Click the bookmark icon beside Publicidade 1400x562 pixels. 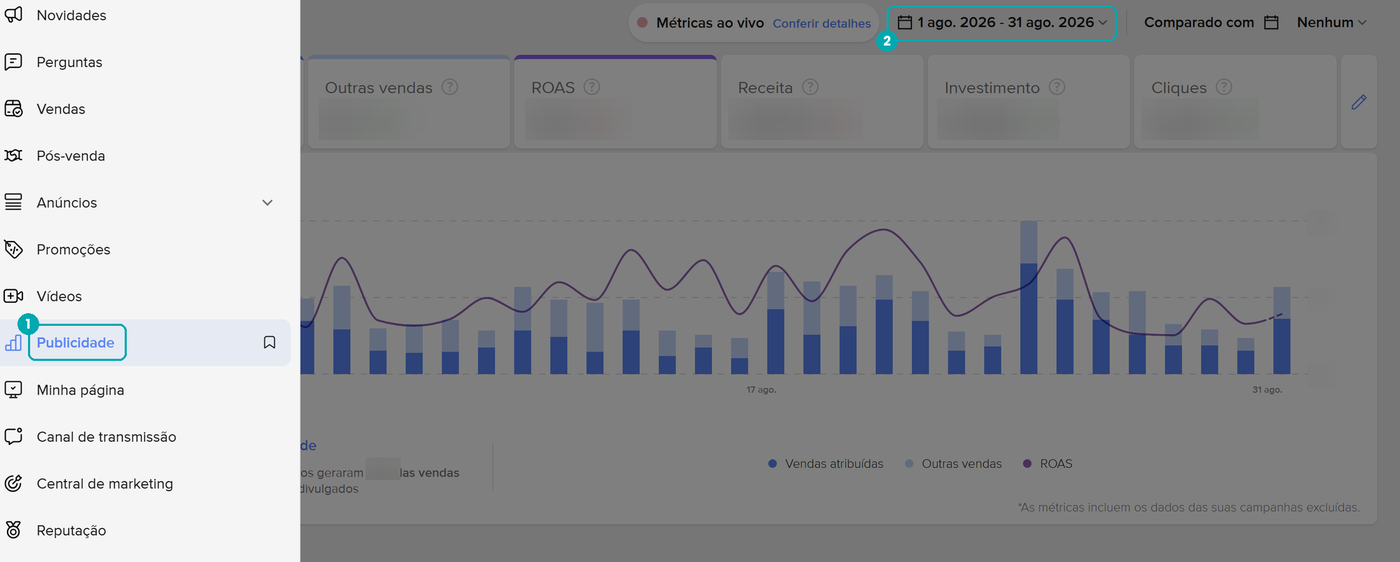(269, 343)
